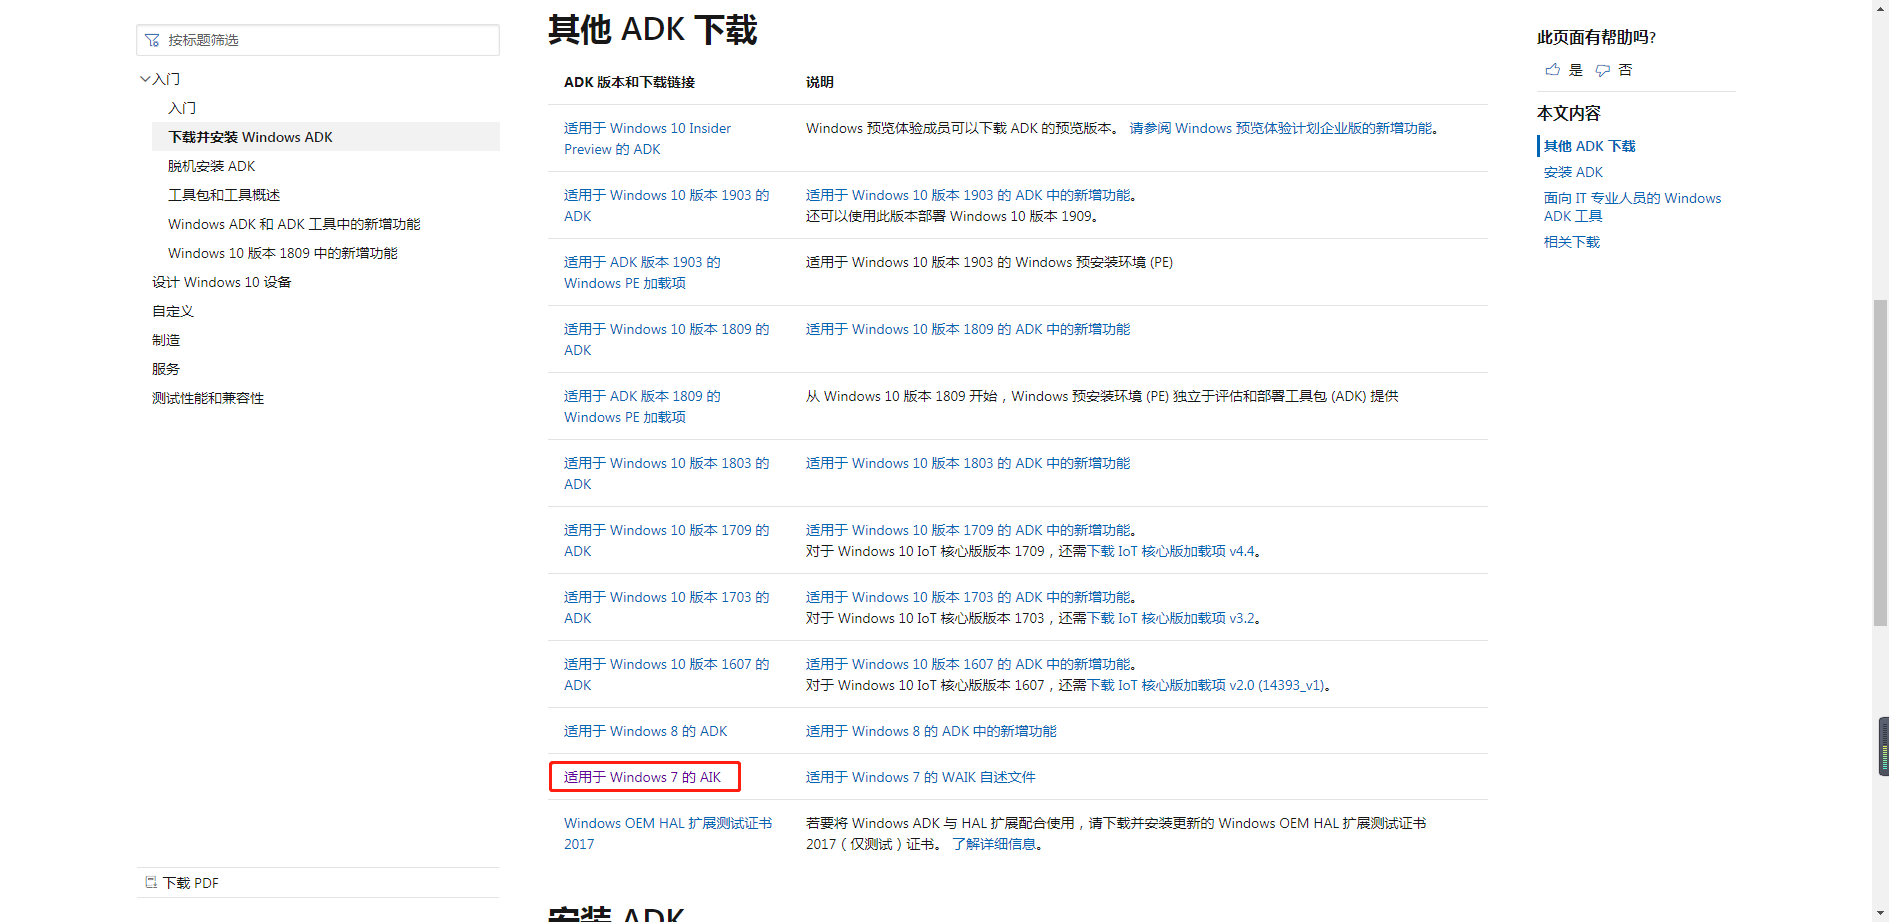The height and width of the screenshot is (922, 1889).
Task: Open "设计 Windows 10 设备" section
Action: pos(222,282)
